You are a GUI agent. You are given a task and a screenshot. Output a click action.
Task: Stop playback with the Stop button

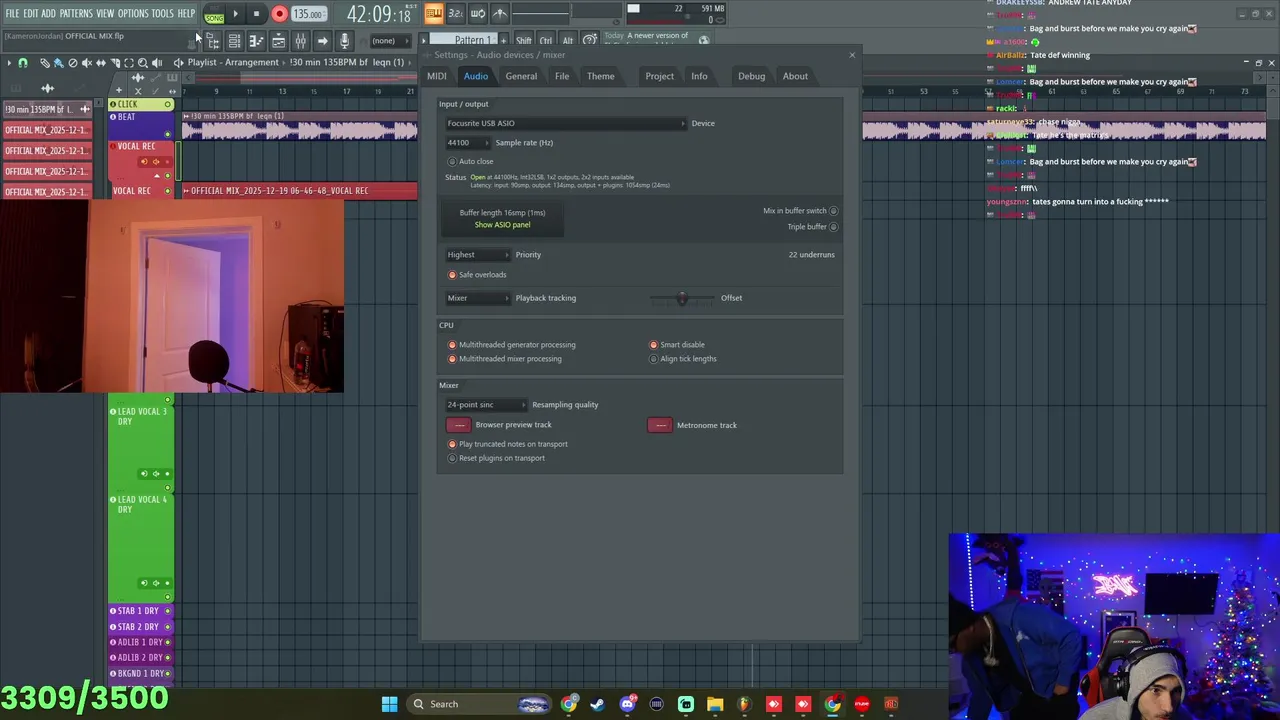(x=256, y=14)
